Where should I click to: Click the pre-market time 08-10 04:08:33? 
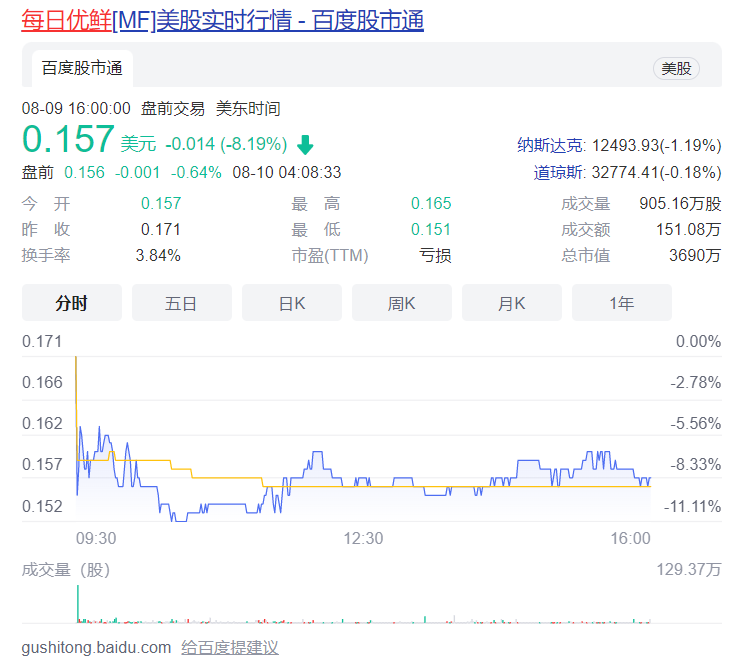coord(287,172)
